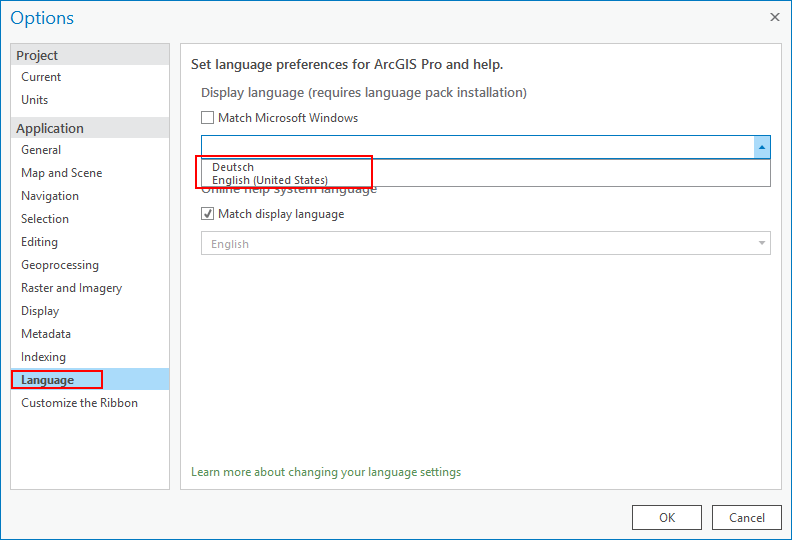Screen dimensions: 792x540
Task: Click the Application section header
Action: click(90, 128)
